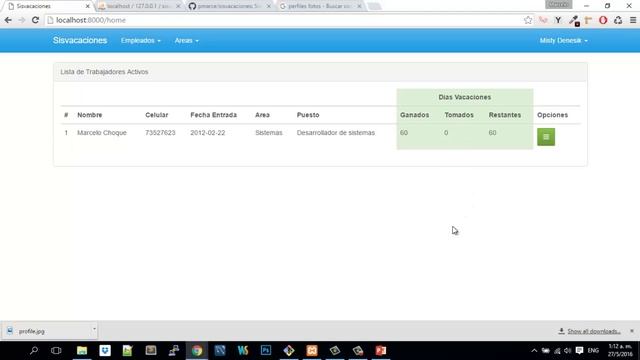
Task: Click the pink extension icon next to star
Action: click(543, 20)
